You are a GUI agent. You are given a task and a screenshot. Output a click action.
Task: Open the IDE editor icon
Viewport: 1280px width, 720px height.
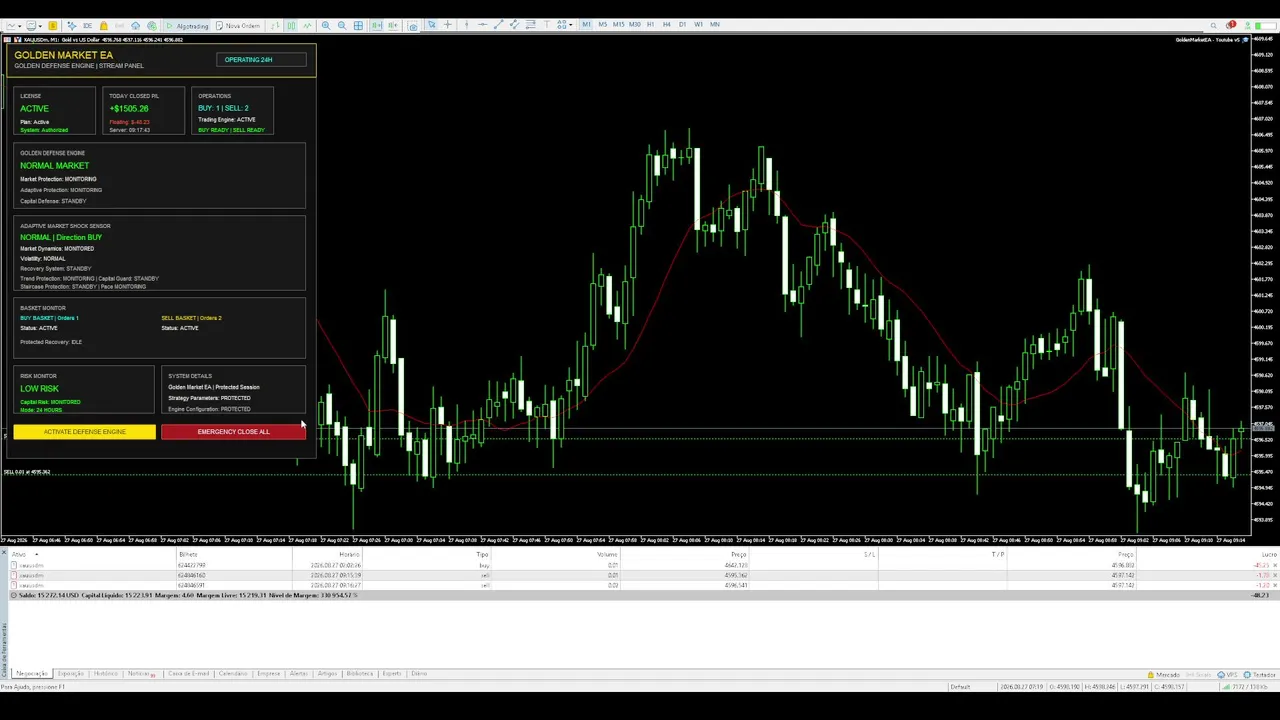pos(87,25)
